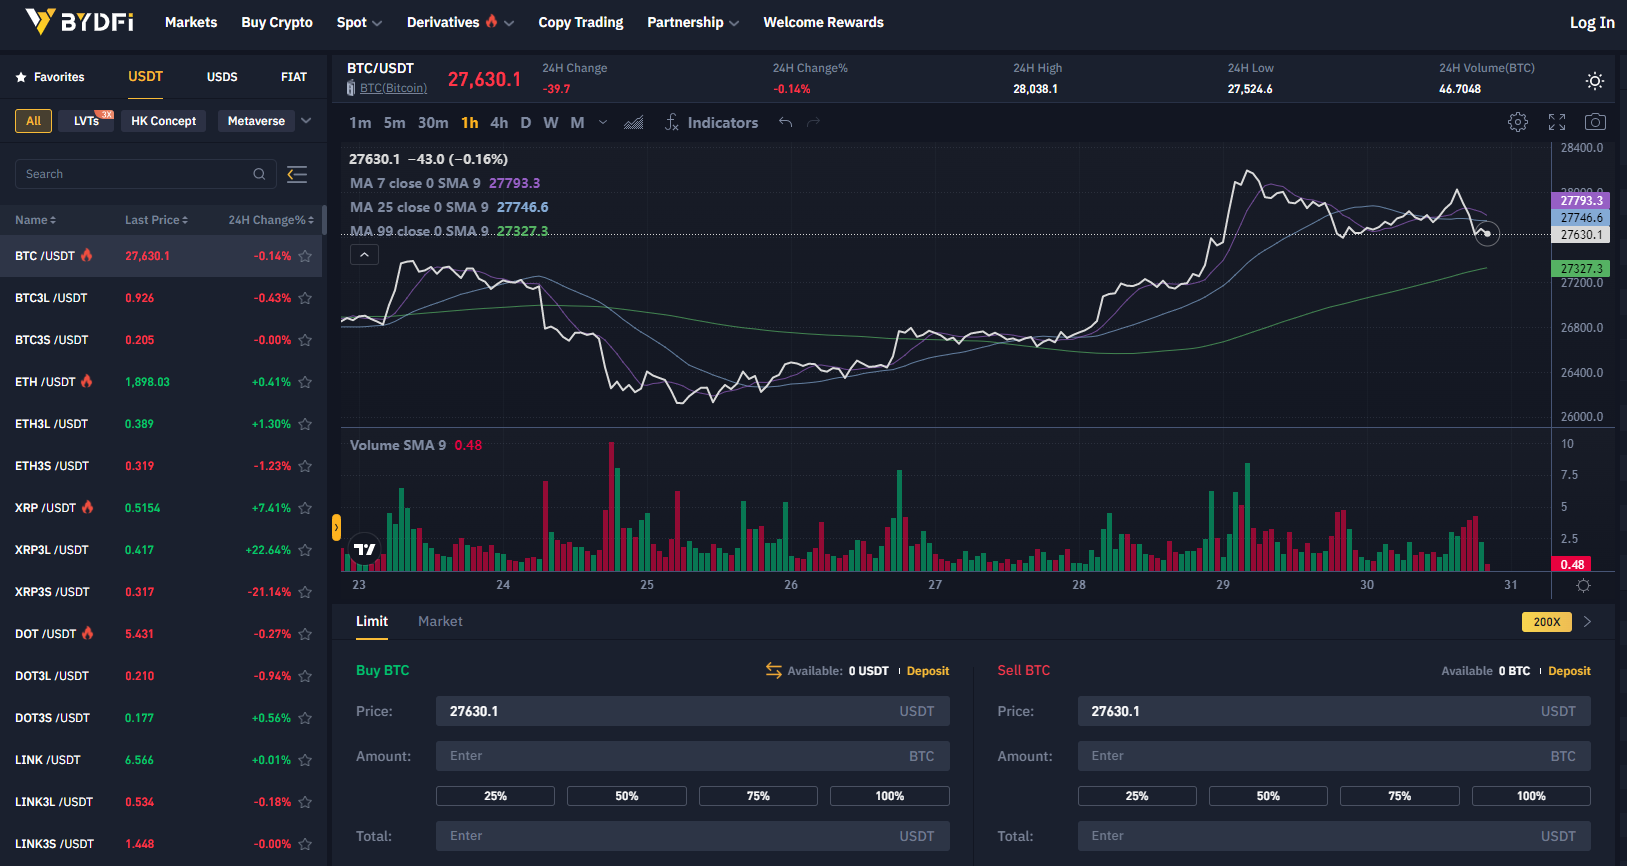Viewport: 1627px width, 866px height.
Task: Select the Limit order tab
Action: 372,621
